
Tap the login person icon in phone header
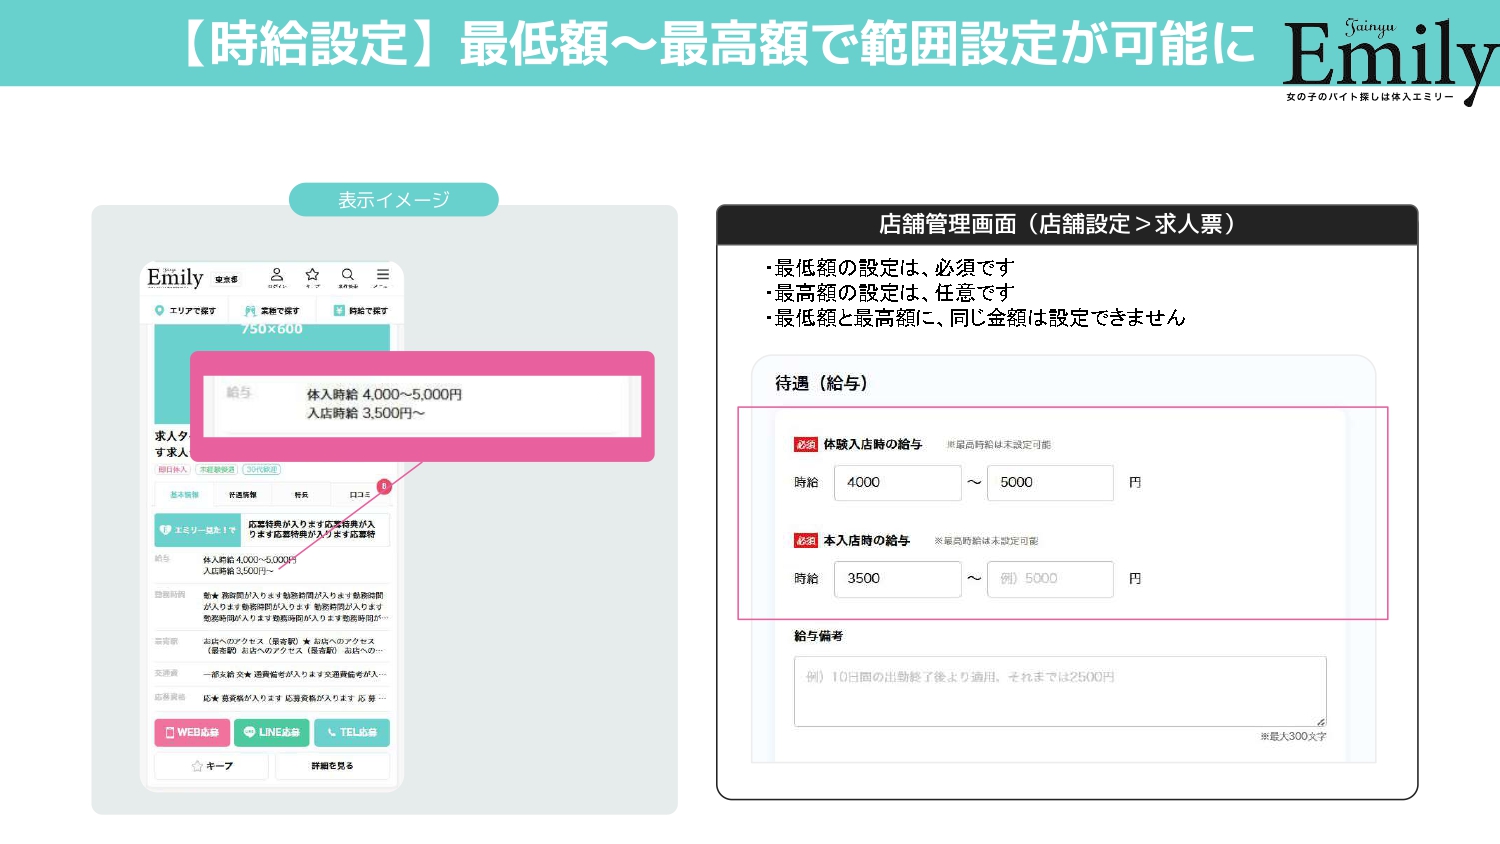pyautogui.click(x=277, y=275)
